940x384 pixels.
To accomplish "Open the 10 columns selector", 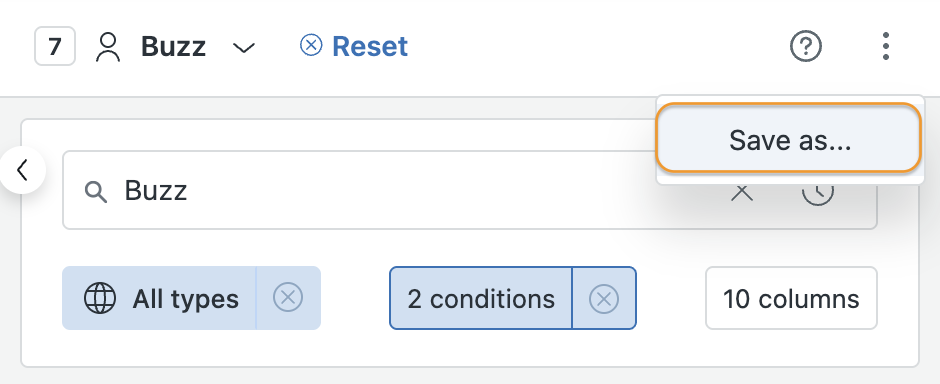I will [x=791, y=298].
